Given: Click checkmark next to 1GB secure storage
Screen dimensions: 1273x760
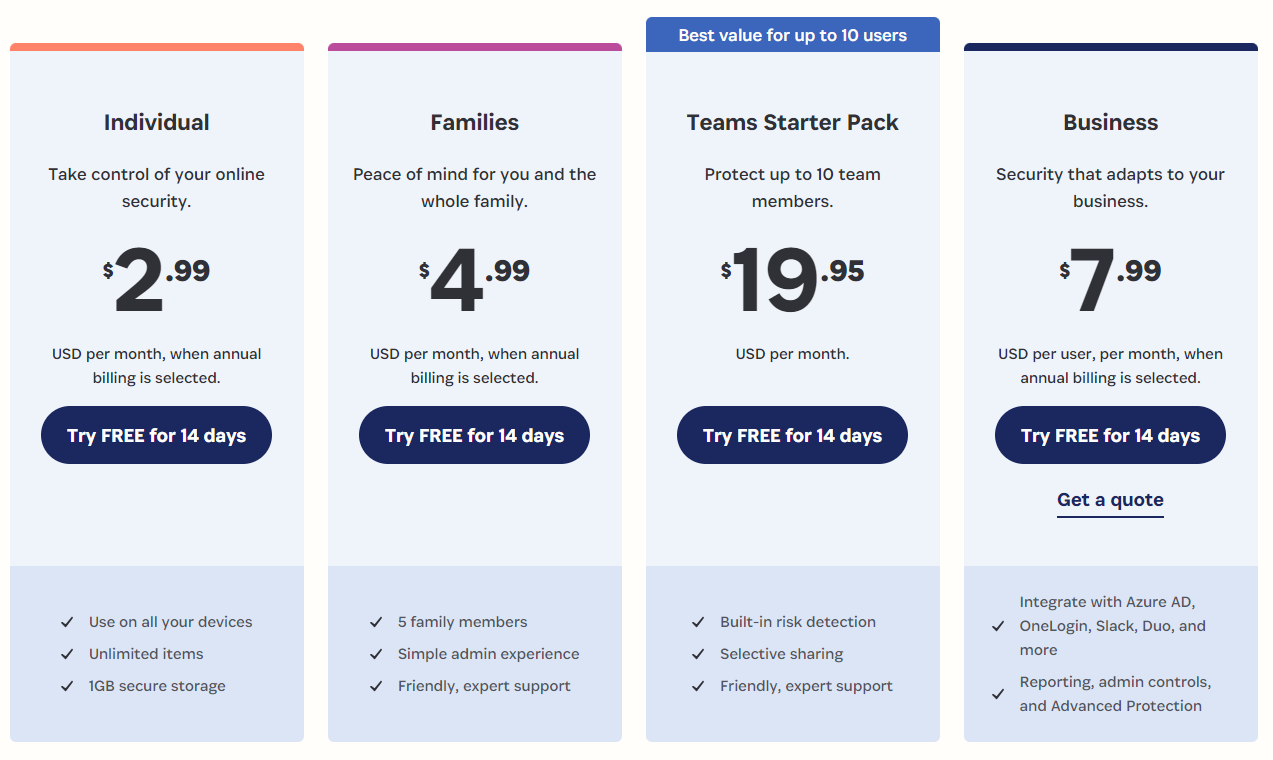Looking at the screenshot, I should pyautogui.click(x=67, y=686).
